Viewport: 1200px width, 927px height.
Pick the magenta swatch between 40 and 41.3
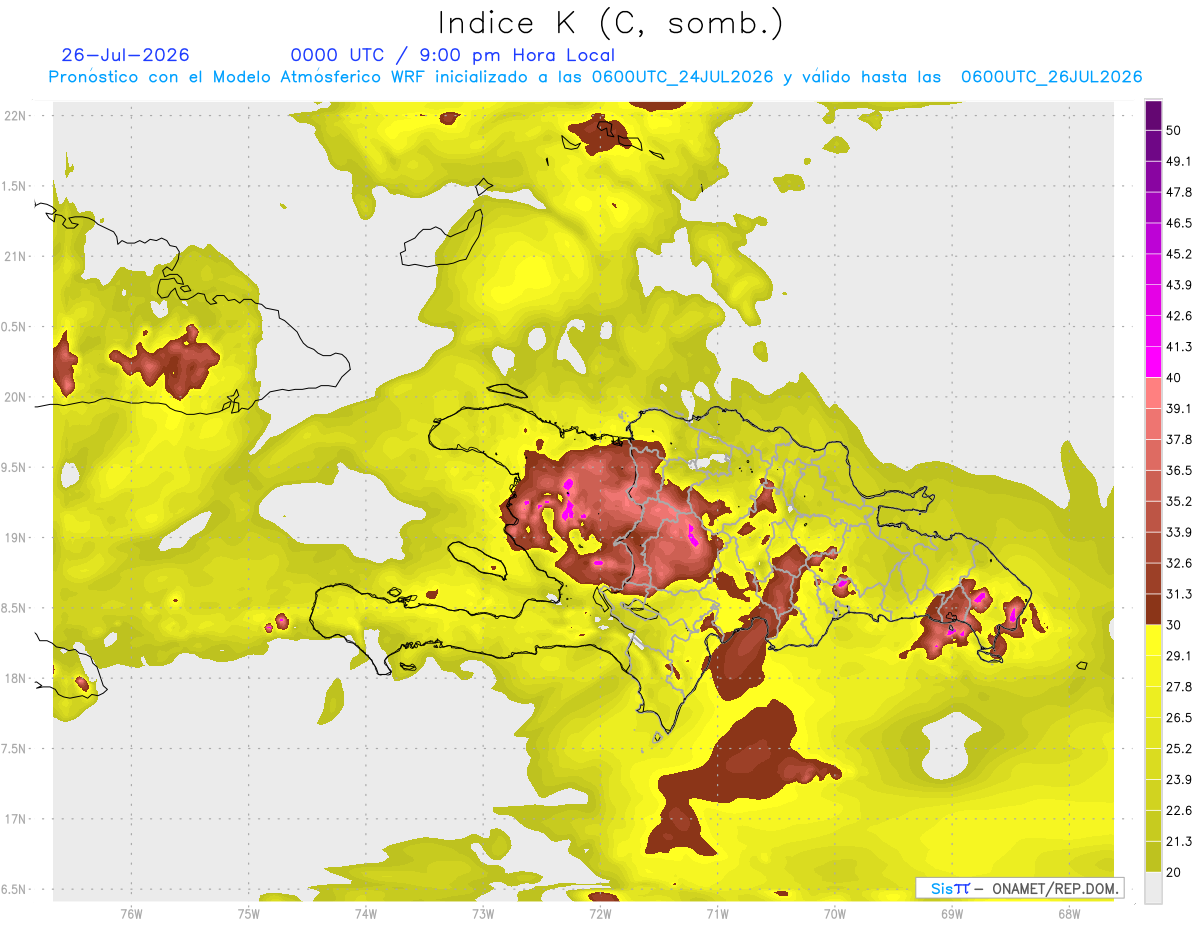pos(1153,362)
